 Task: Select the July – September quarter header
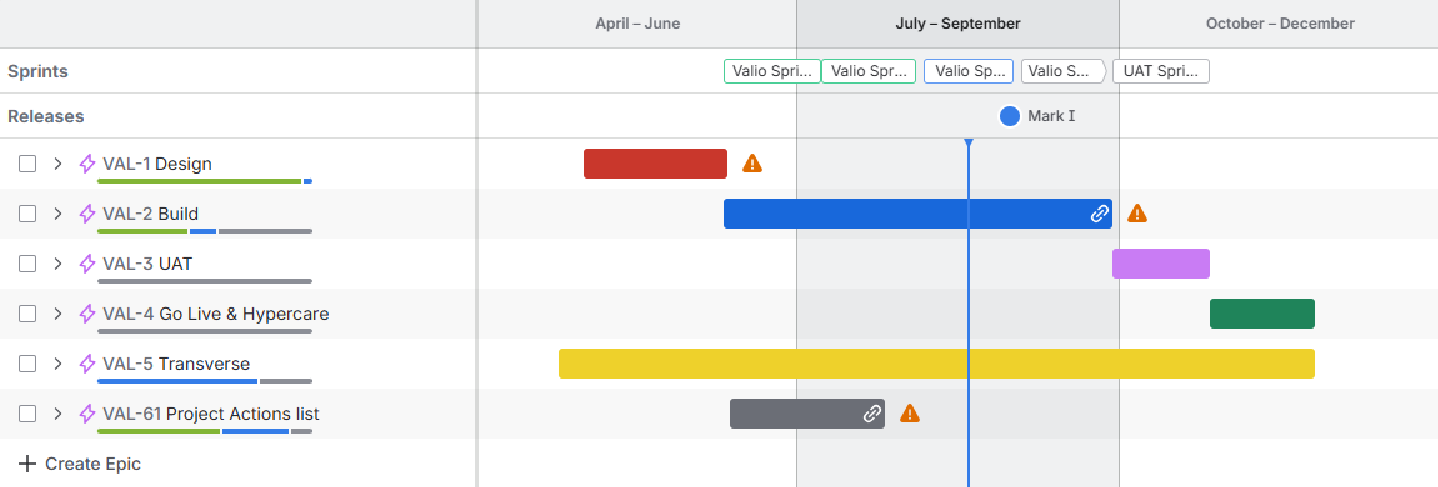[x=957, y=24]
